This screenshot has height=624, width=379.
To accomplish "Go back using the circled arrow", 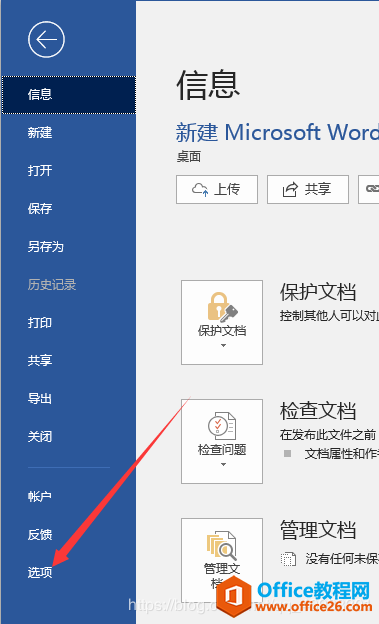I will pos(46,39).
